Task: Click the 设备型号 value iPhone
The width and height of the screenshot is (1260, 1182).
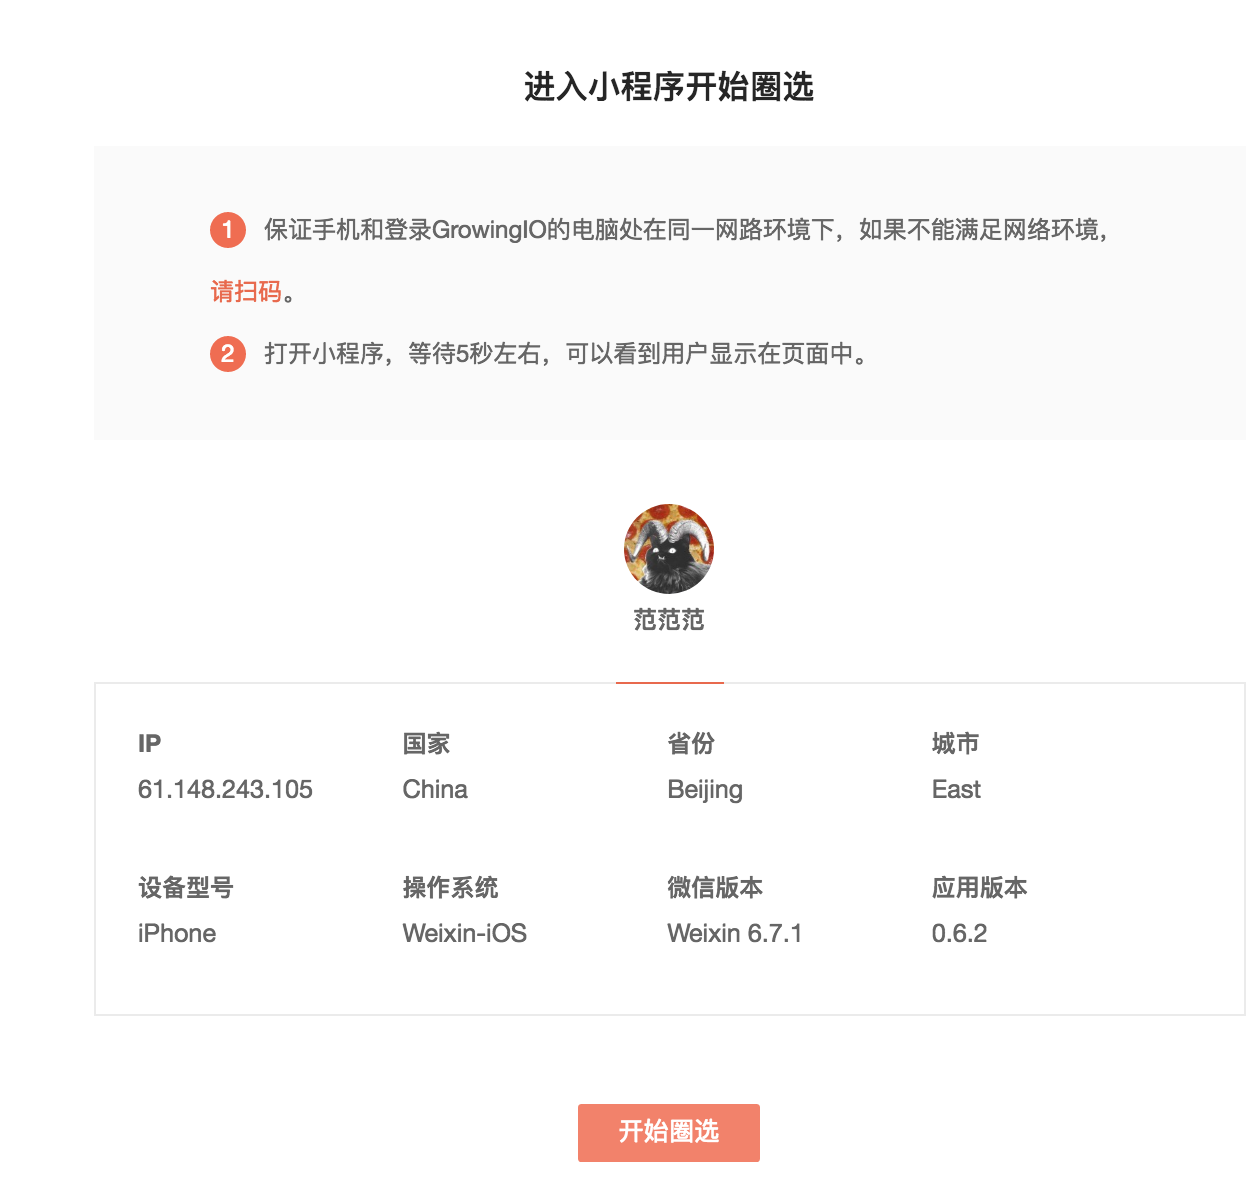Action: [177, 933]
